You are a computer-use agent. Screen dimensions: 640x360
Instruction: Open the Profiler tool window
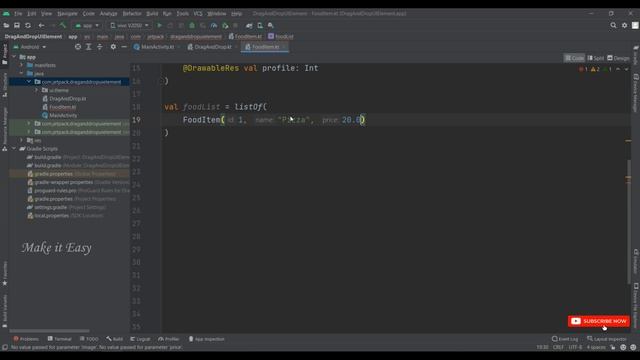(x=169, y=339)
